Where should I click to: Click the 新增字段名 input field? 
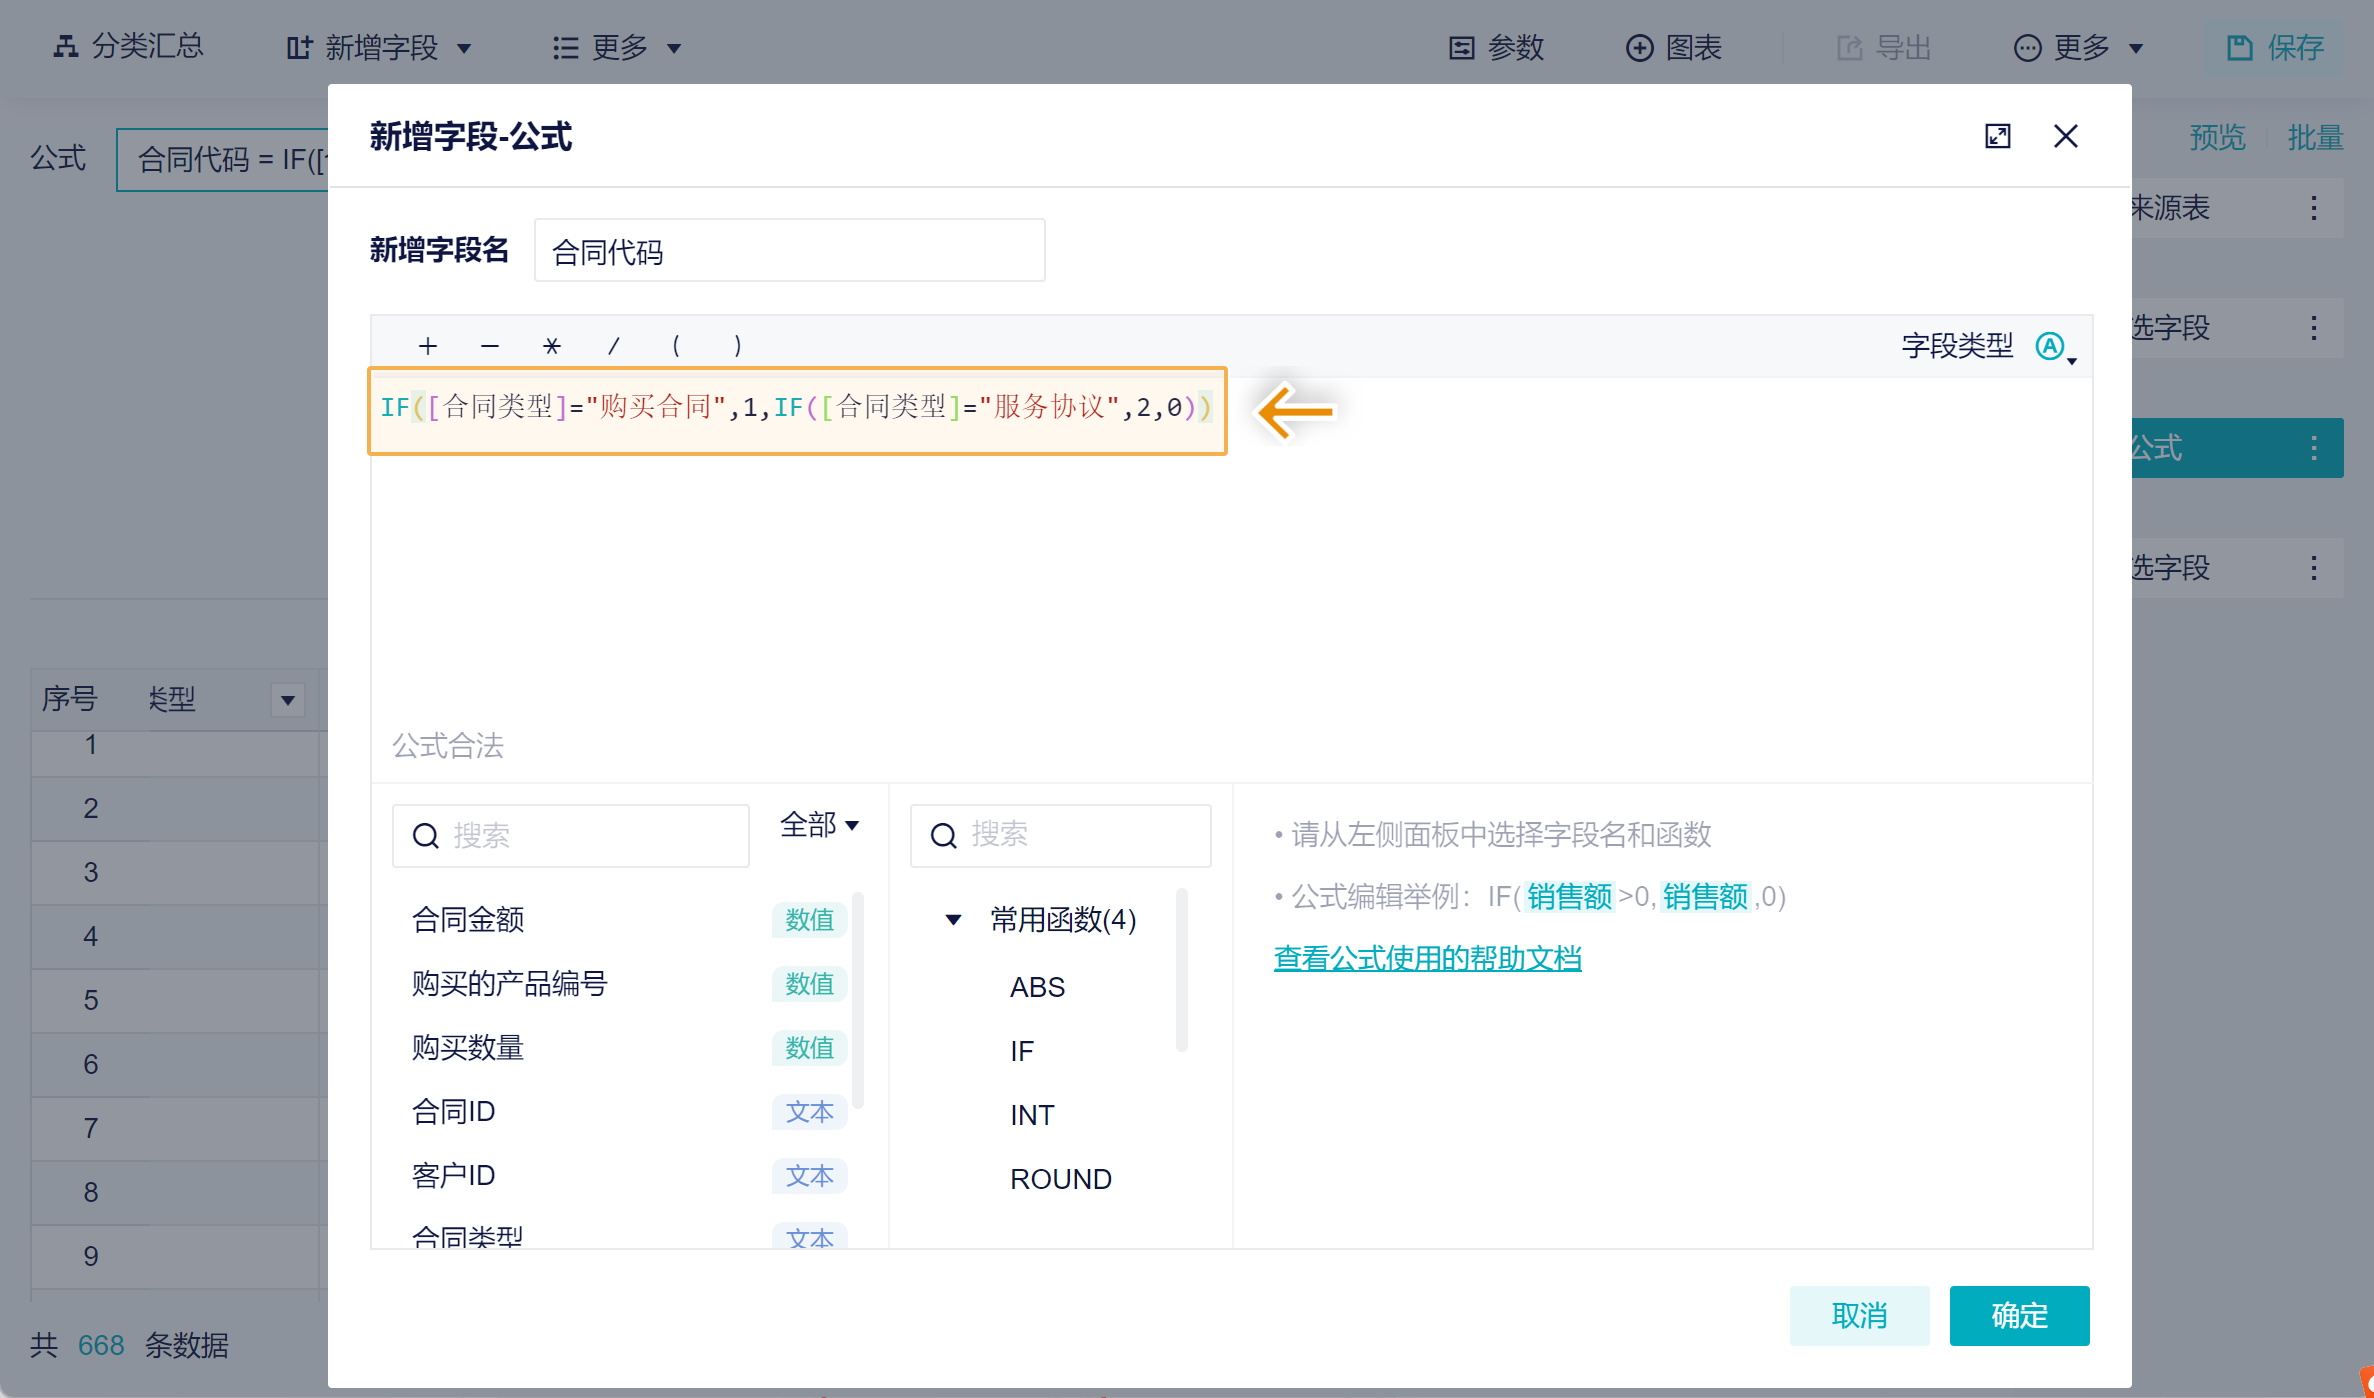pos(789,251)
